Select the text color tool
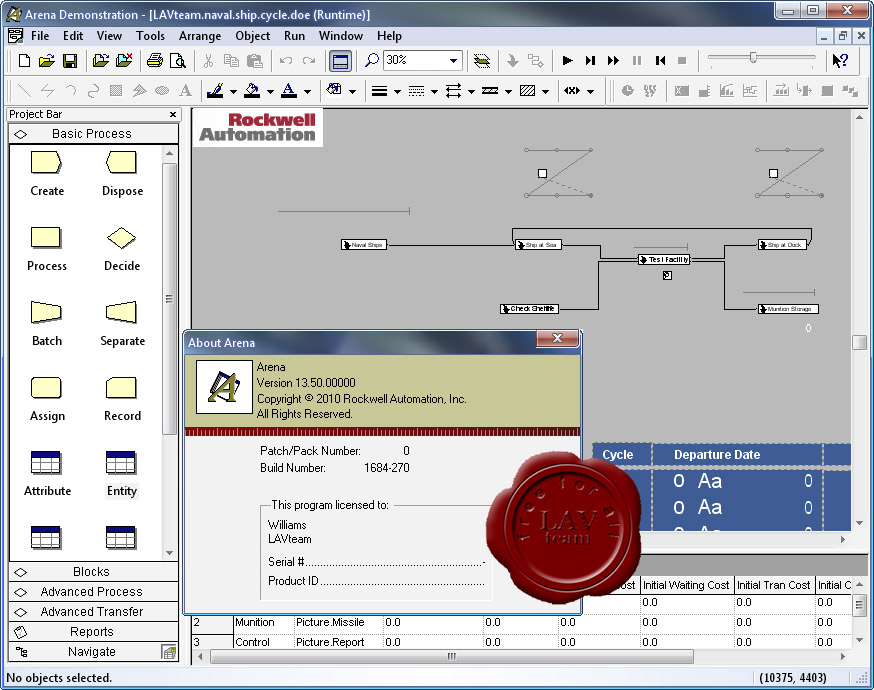The height and width of the screenshot is (690, 874). (289, 90)
